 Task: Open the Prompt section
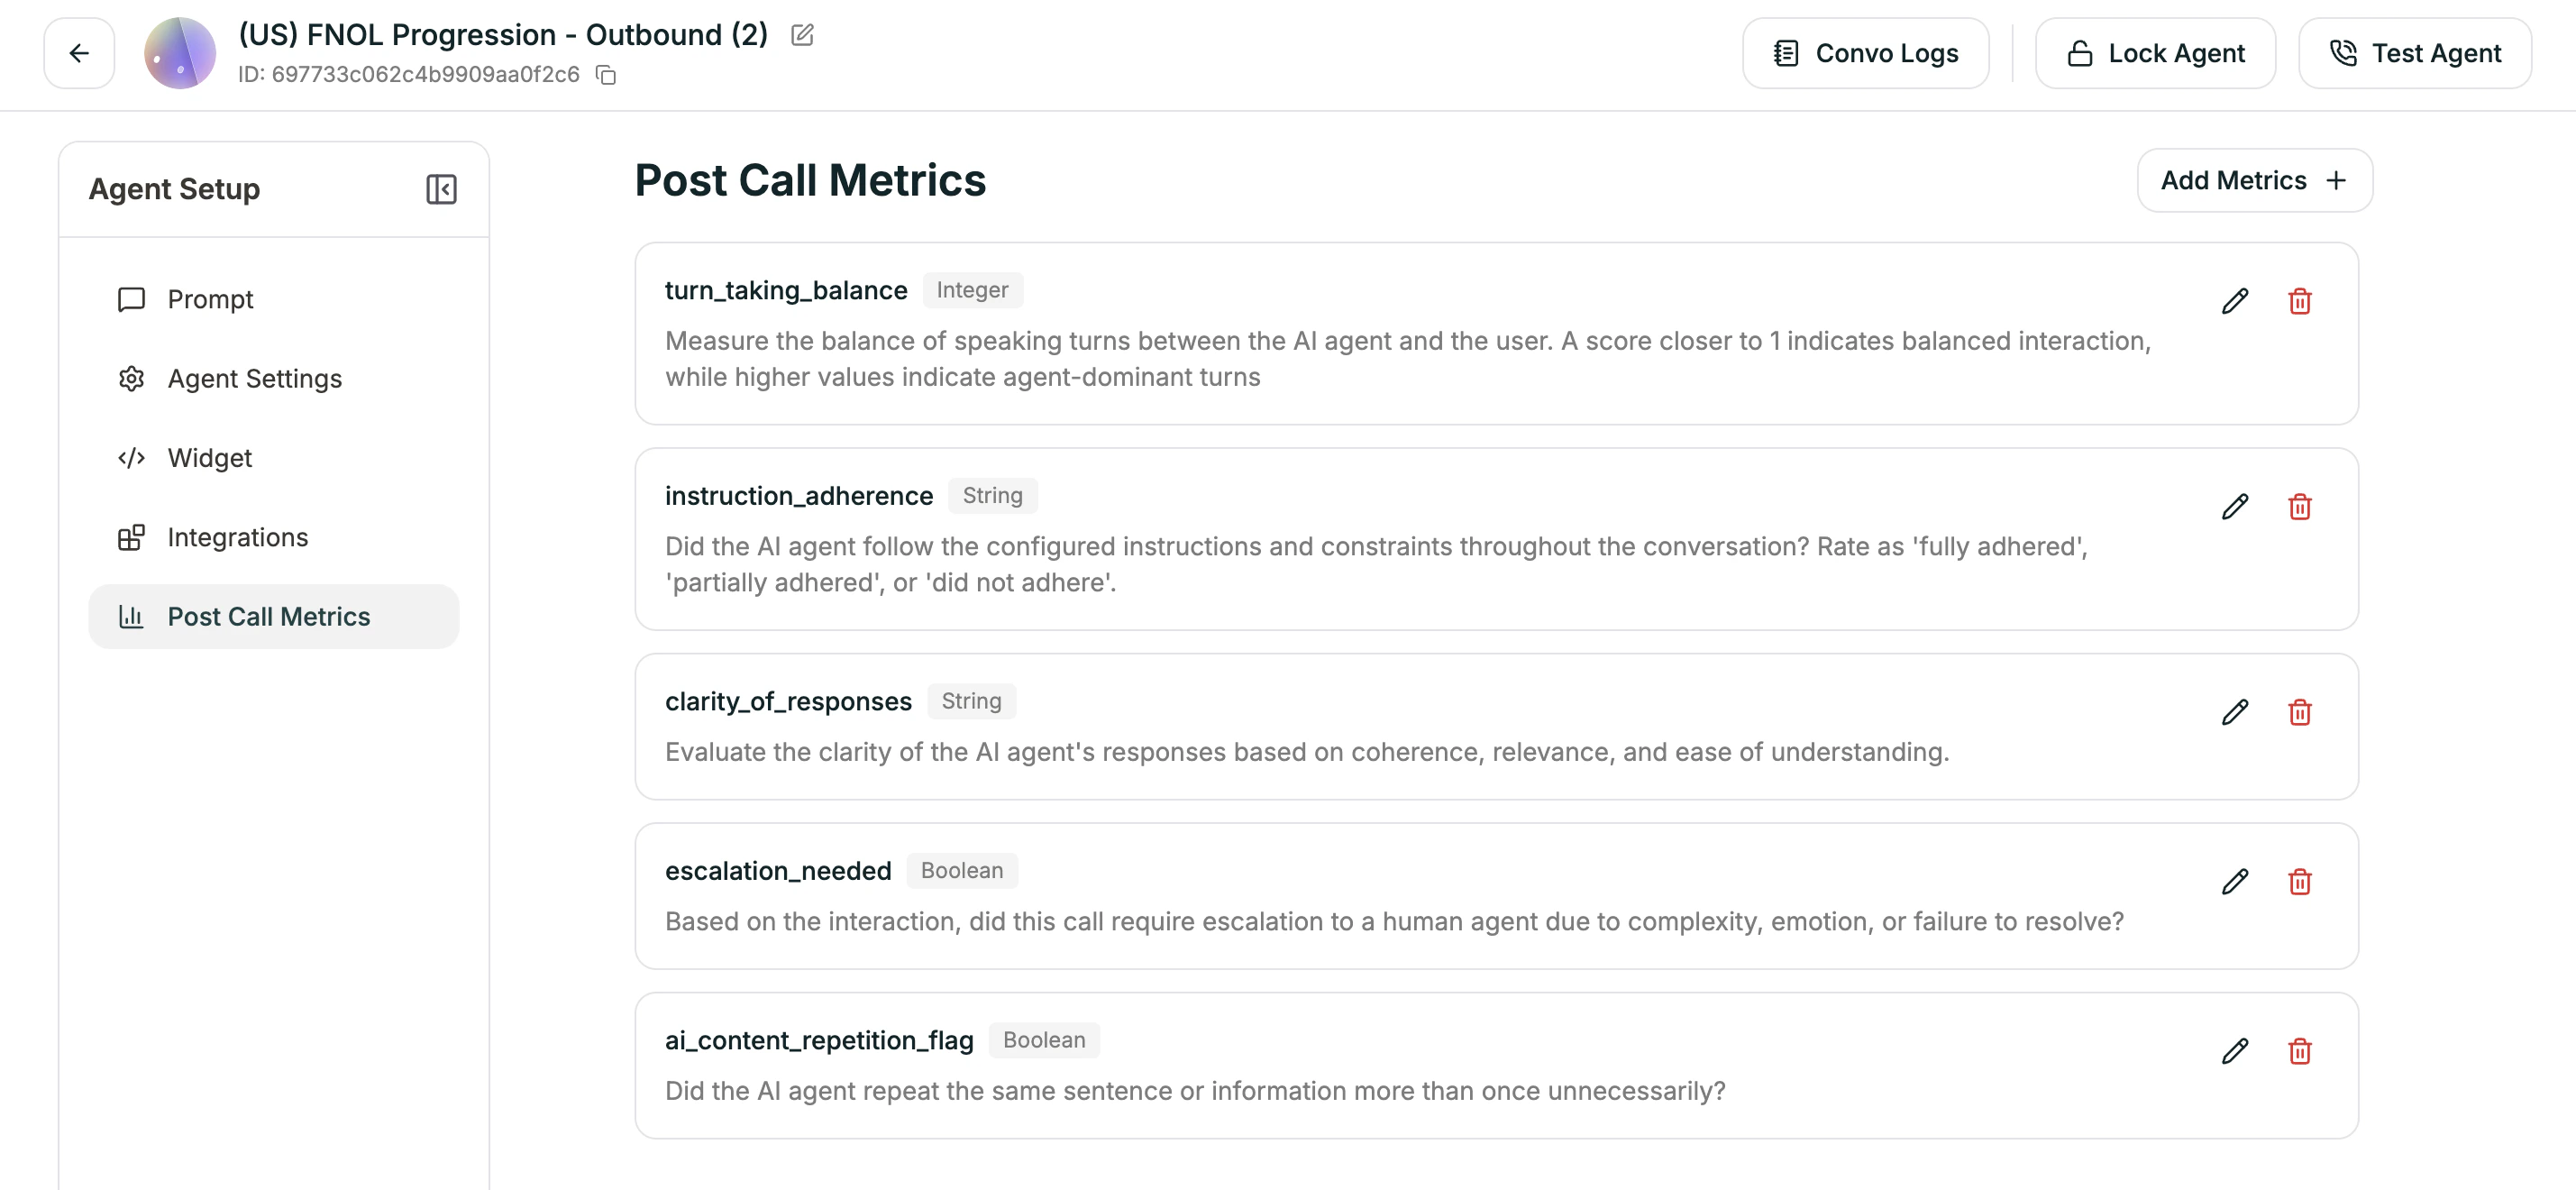210,298
